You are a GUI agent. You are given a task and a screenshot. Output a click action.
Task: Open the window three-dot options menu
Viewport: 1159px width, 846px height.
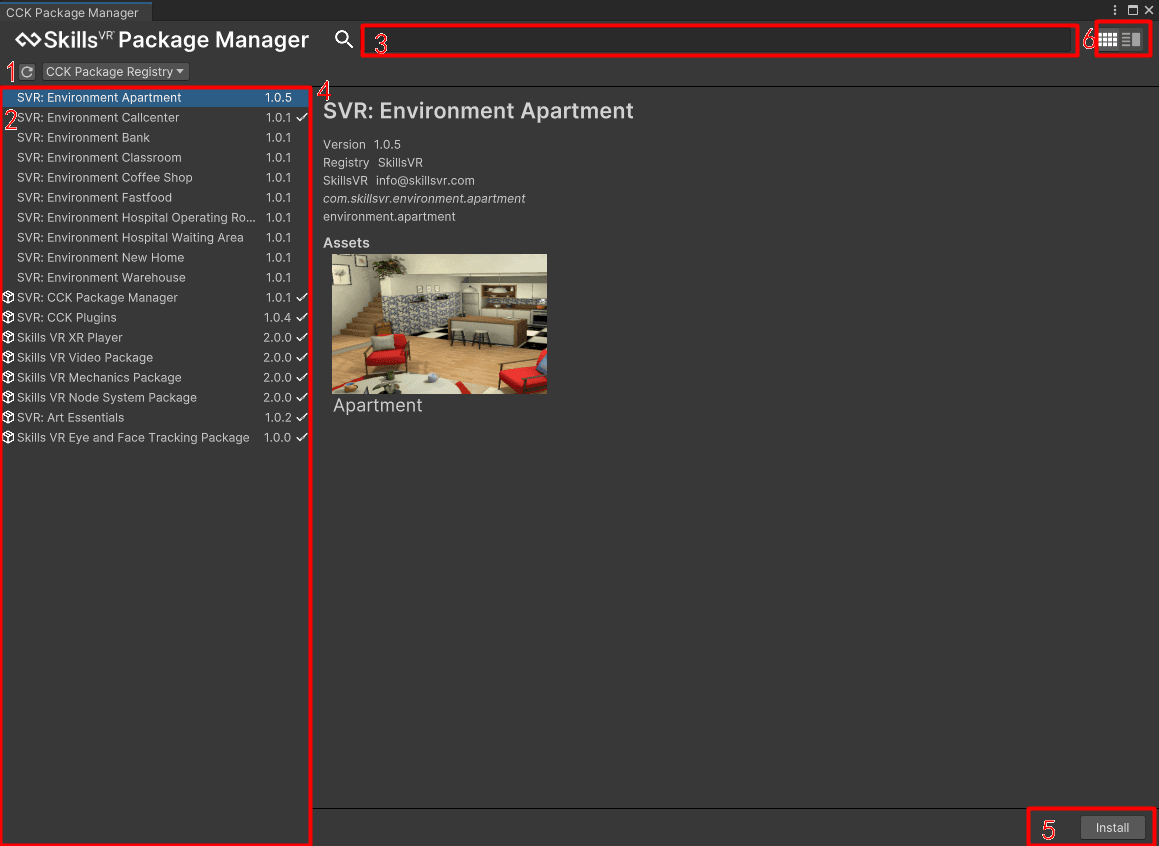pyautogui.click(x=1115, y=10)
